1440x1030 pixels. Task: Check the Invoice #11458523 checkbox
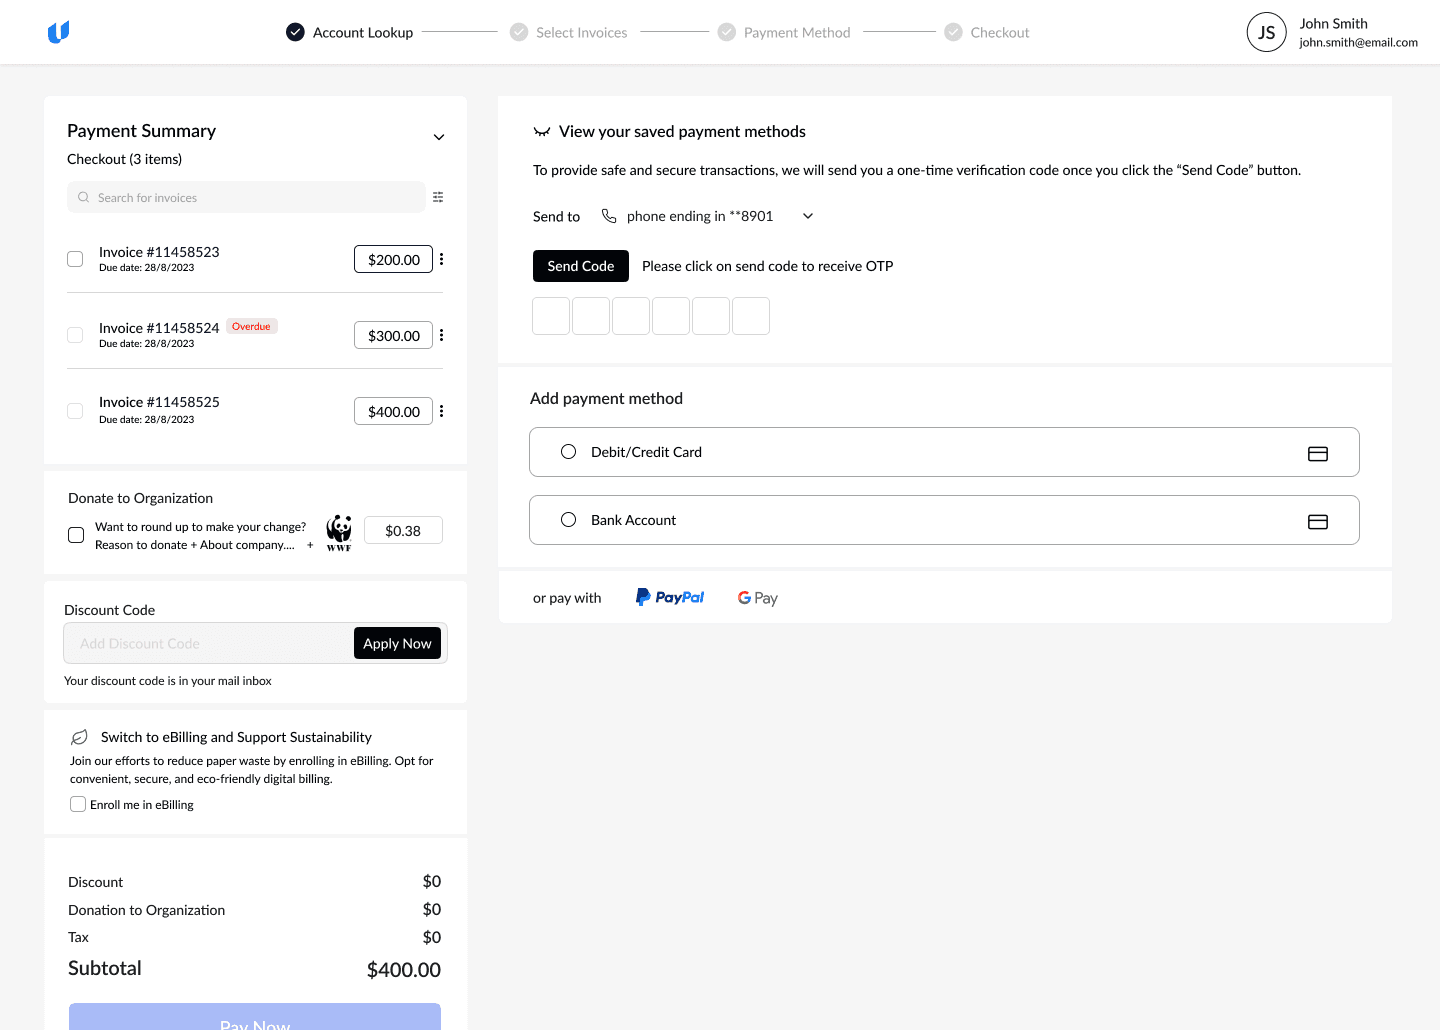coord(75,259)
